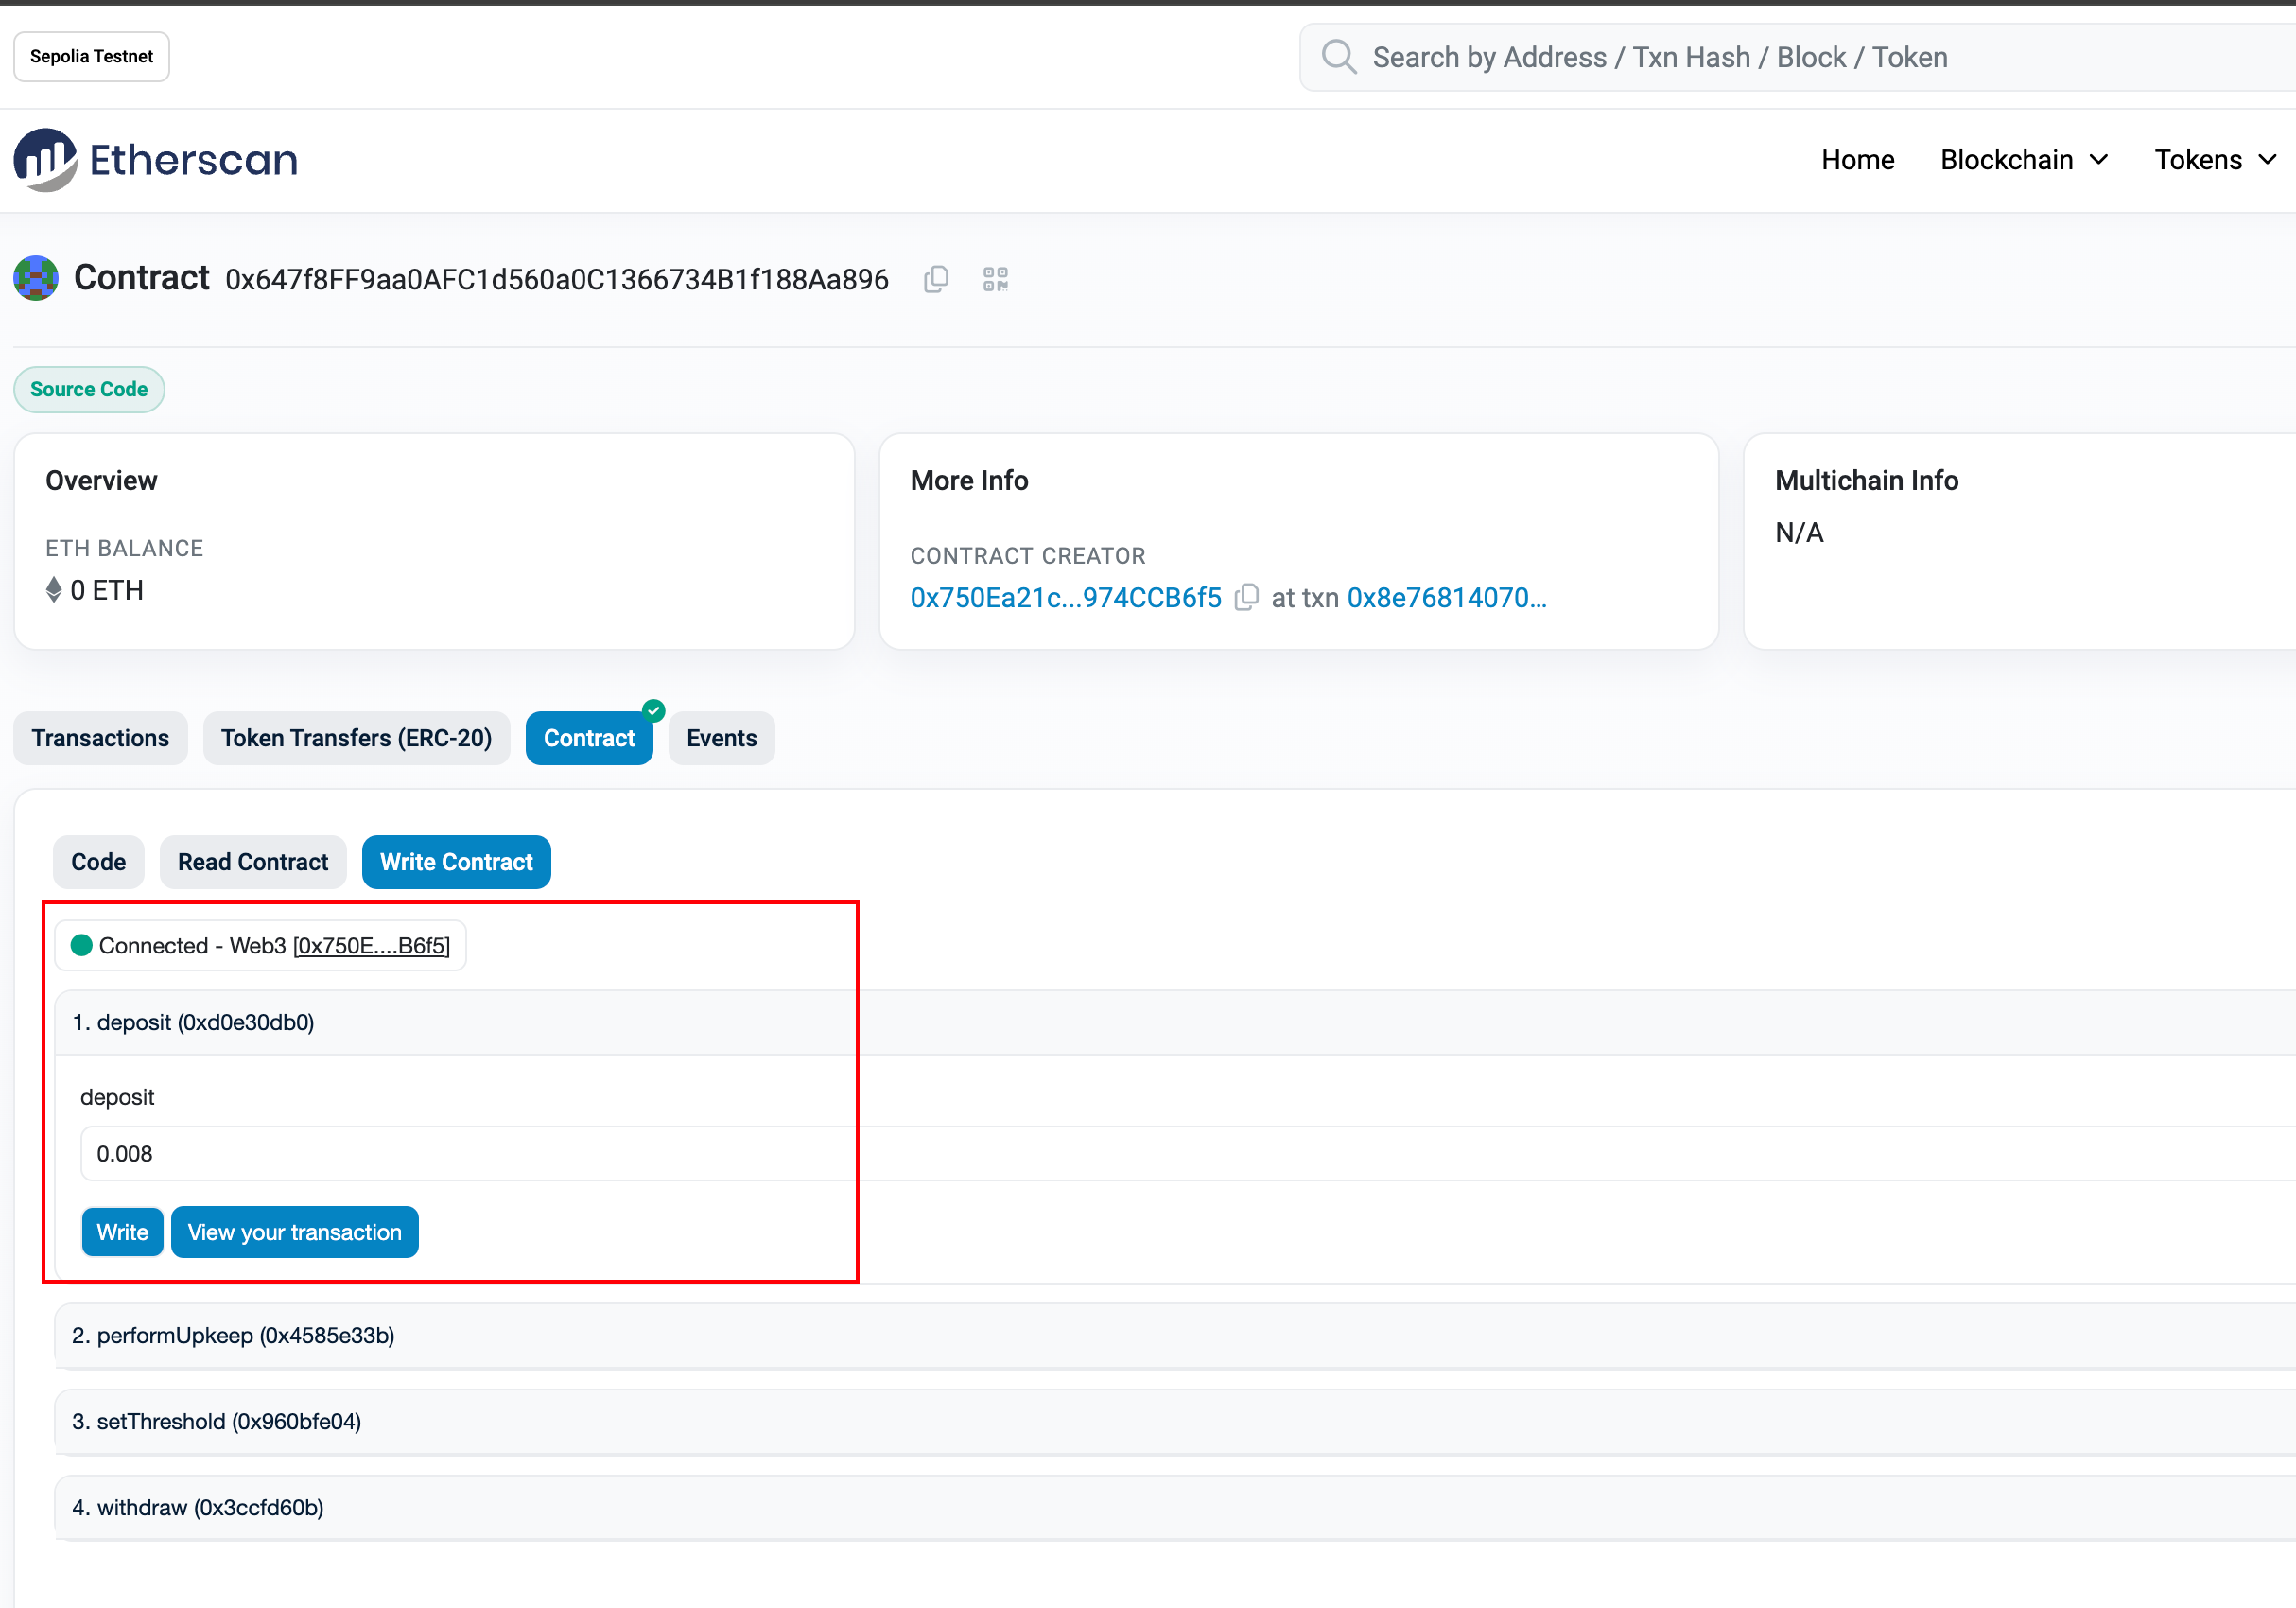Click the Sepolia Testnet button
The height and width of the screenshot is (1608, 2296).
click(x=91, y=57)
